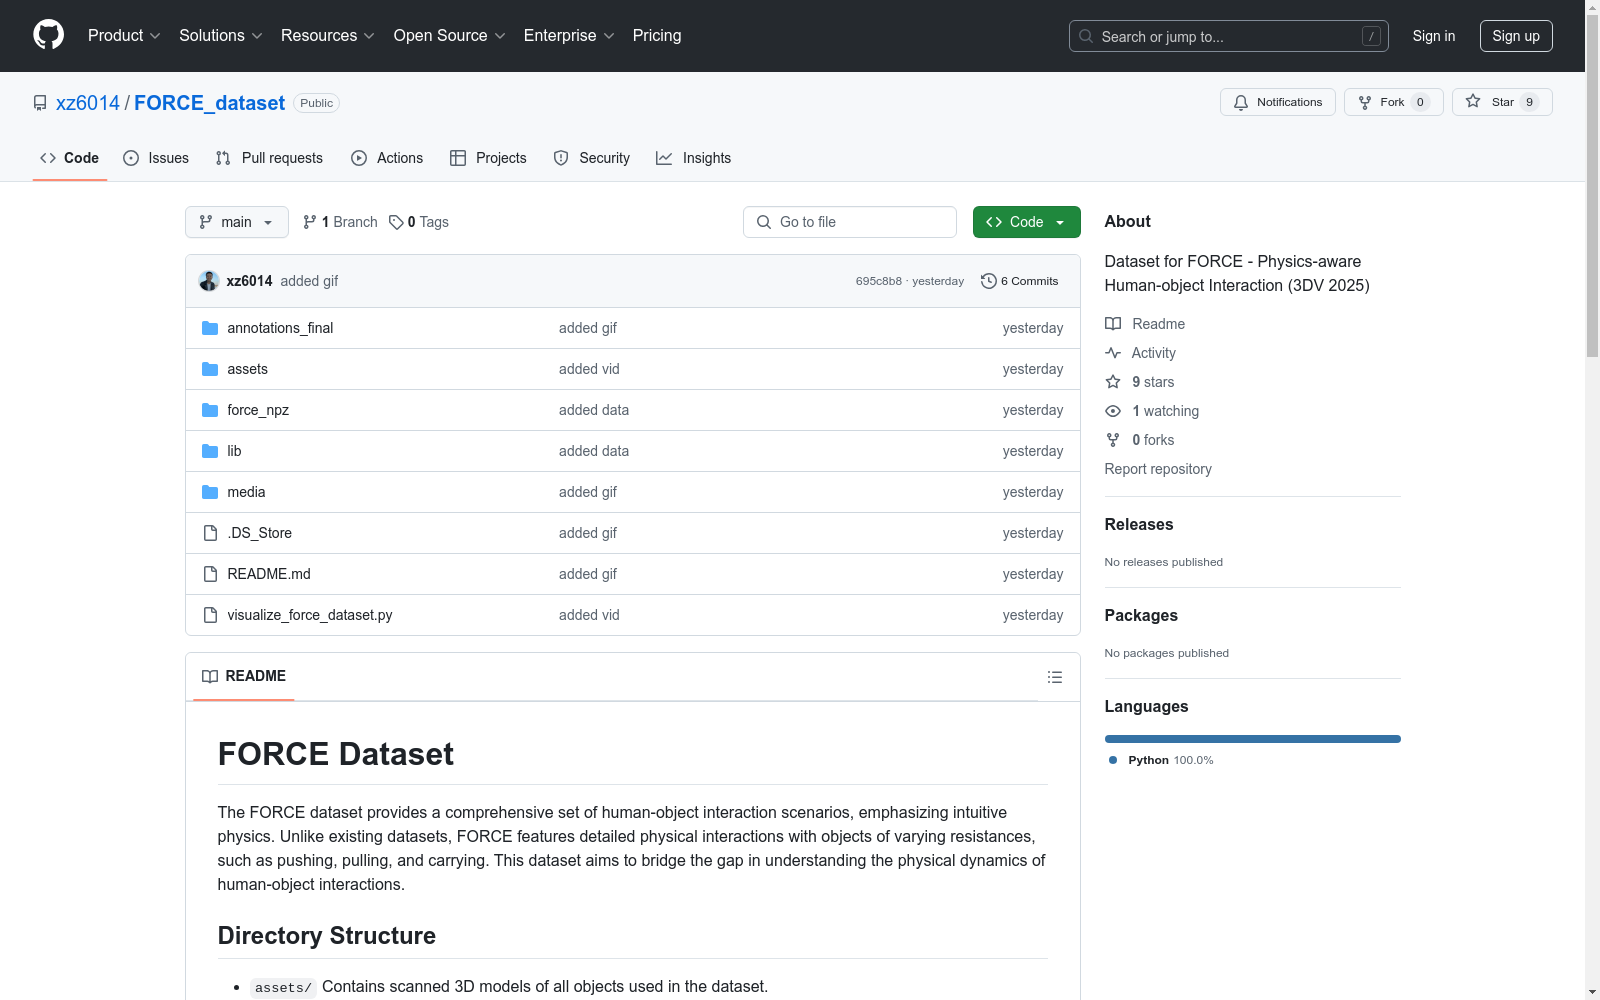The width and height of the screenshot is (1600, 1000).
Task: Open the main branch selector dropdown
Action: [x=237, y=222]
